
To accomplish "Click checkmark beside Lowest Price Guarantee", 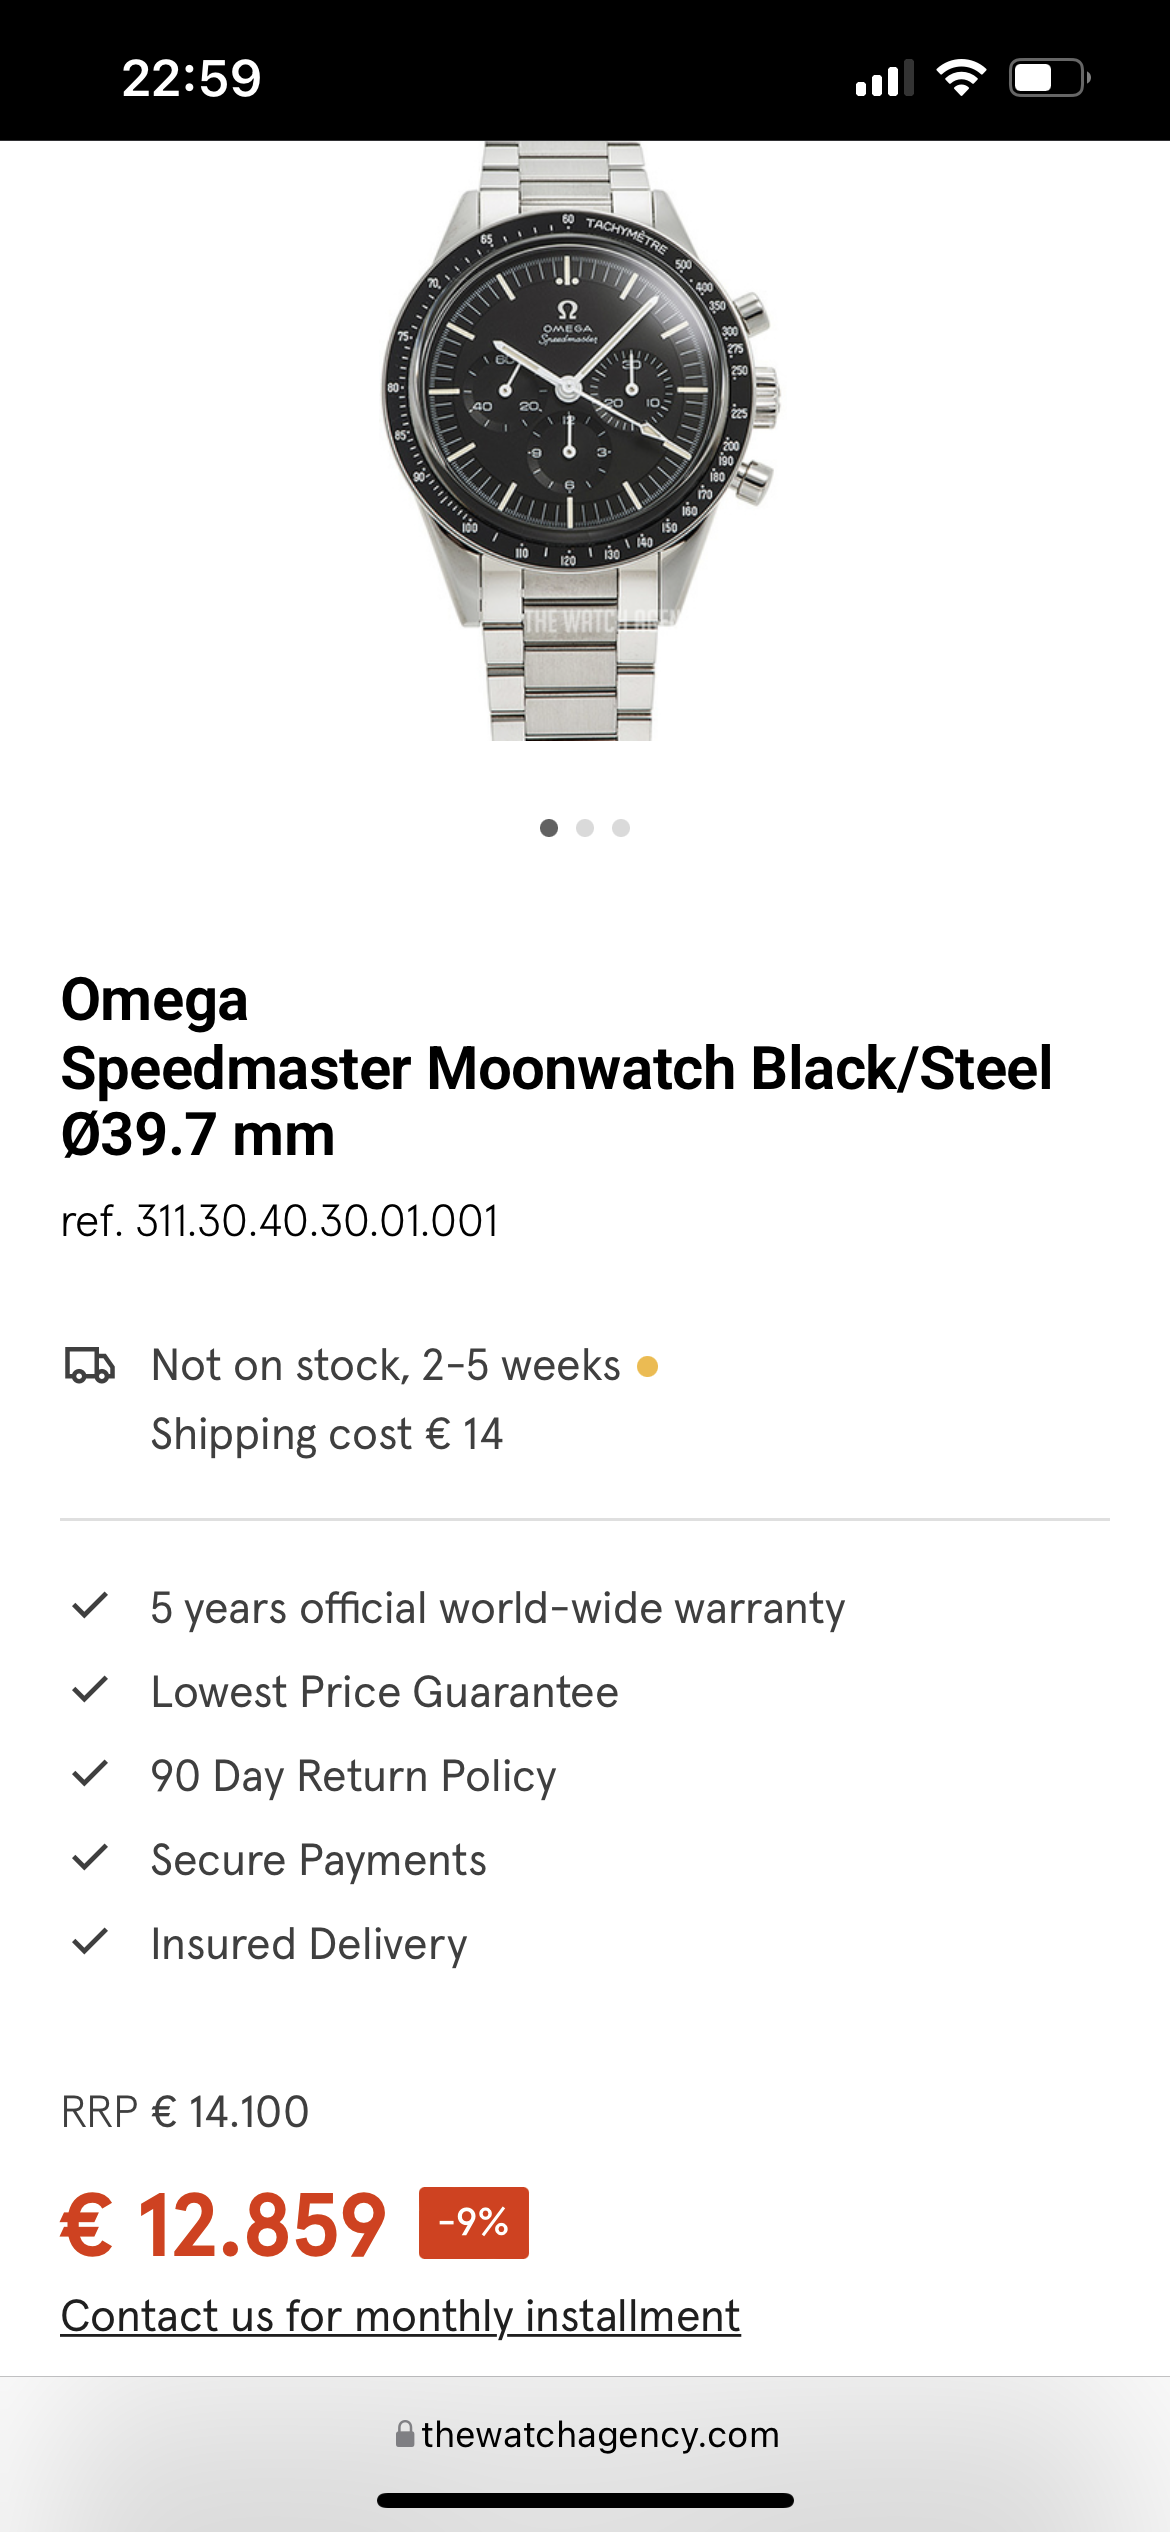I will tap(90, 1690).
